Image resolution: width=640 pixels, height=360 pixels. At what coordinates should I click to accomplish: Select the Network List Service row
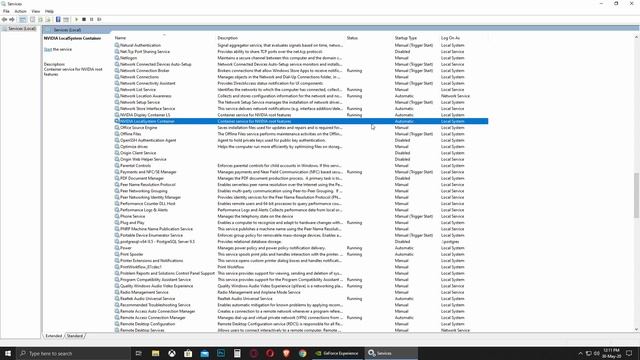[301, 90]
